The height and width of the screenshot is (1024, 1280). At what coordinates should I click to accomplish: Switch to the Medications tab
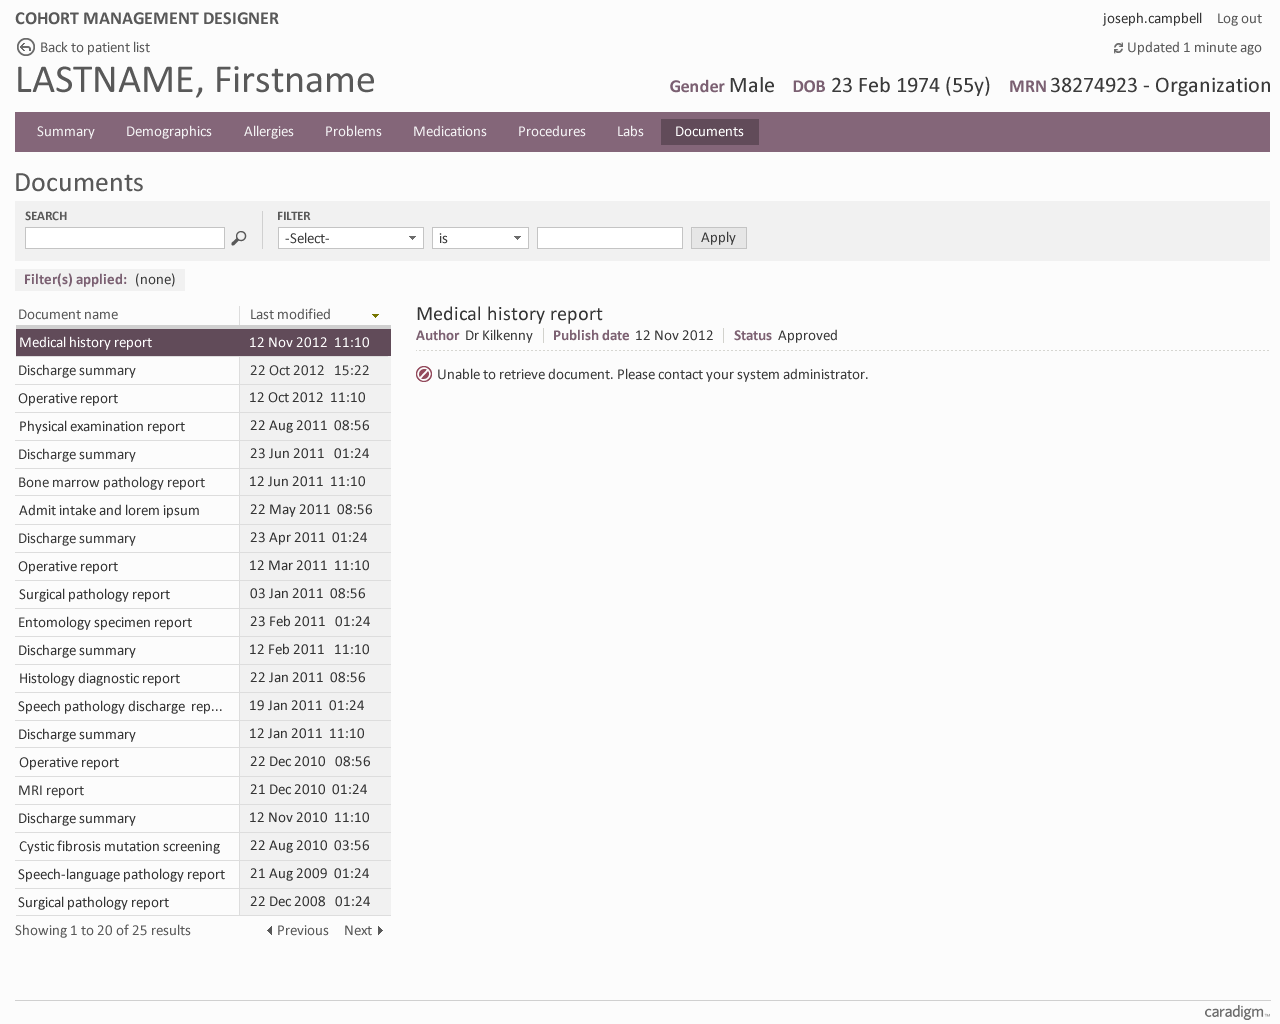(450, 131)
